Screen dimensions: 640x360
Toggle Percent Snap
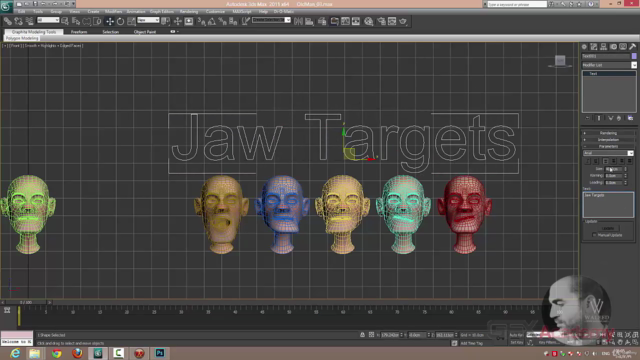[x=222, y=21]
